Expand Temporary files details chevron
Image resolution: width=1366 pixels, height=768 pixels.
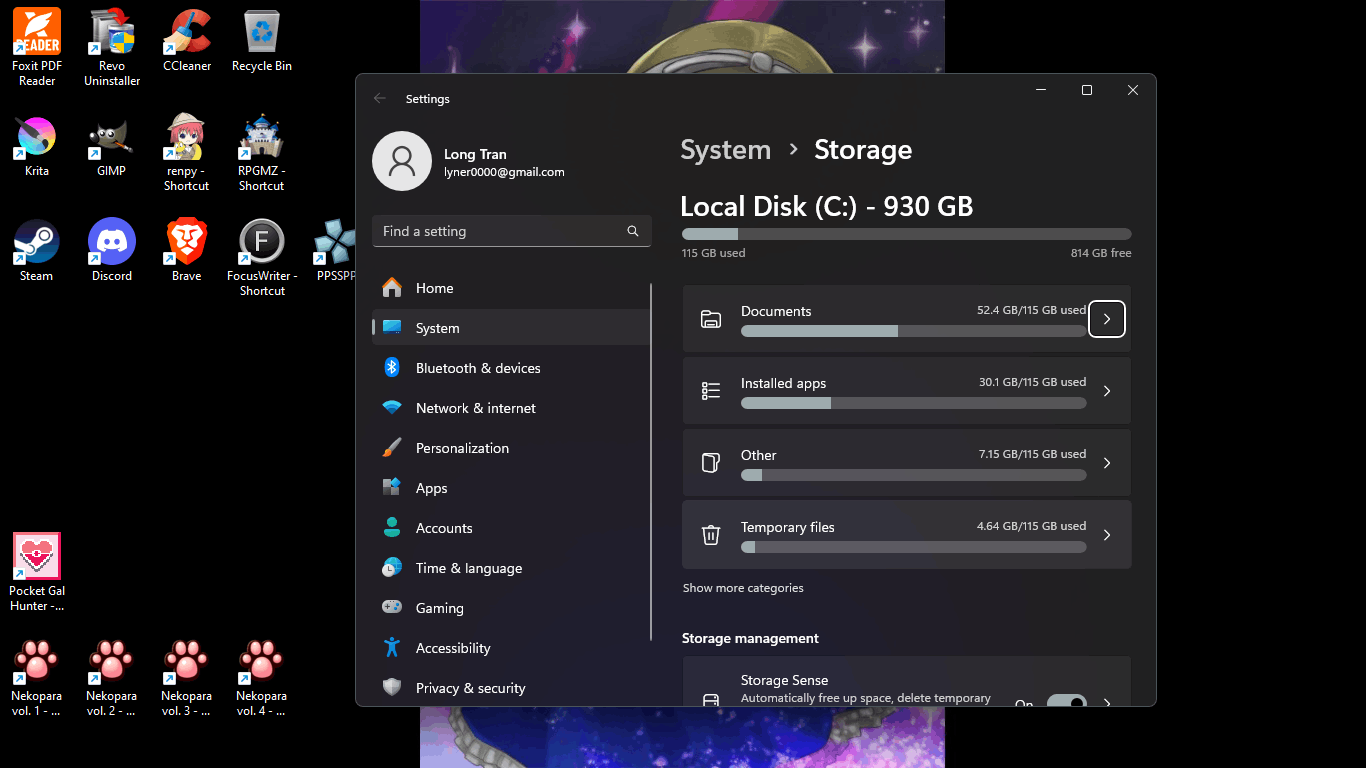coord(1107,535)
